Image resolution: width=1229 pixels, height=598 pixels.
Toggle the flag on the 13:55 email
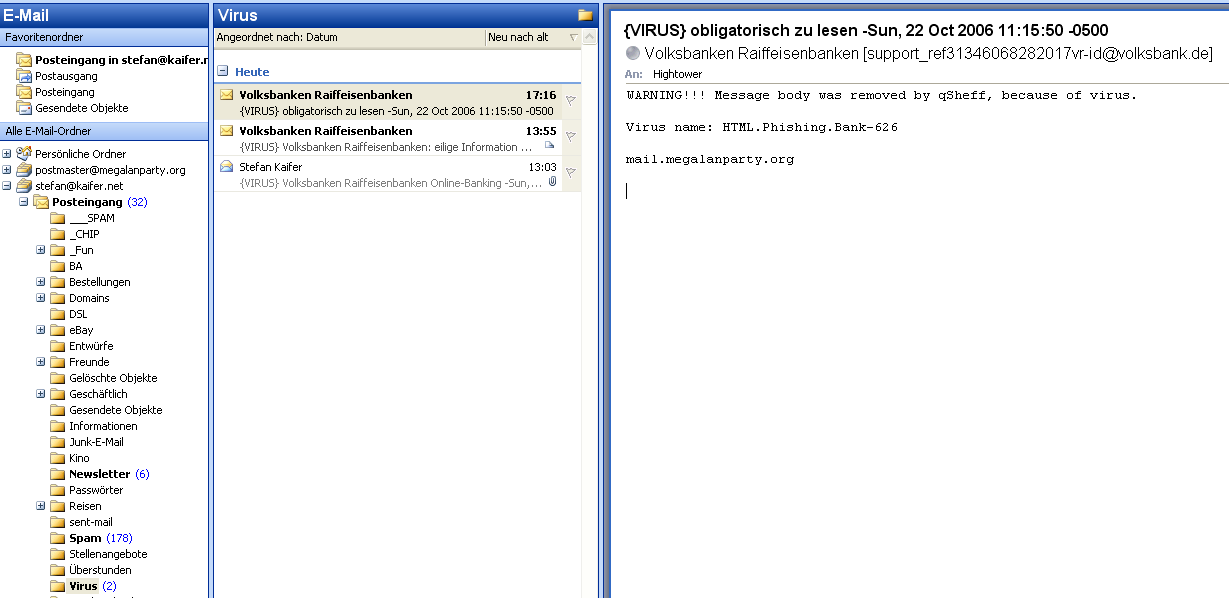(570, 136)
